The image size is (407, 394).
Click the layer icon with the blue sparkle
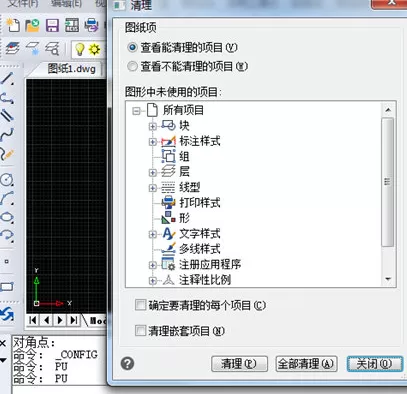pyautogui.click(x=33, y=48)
